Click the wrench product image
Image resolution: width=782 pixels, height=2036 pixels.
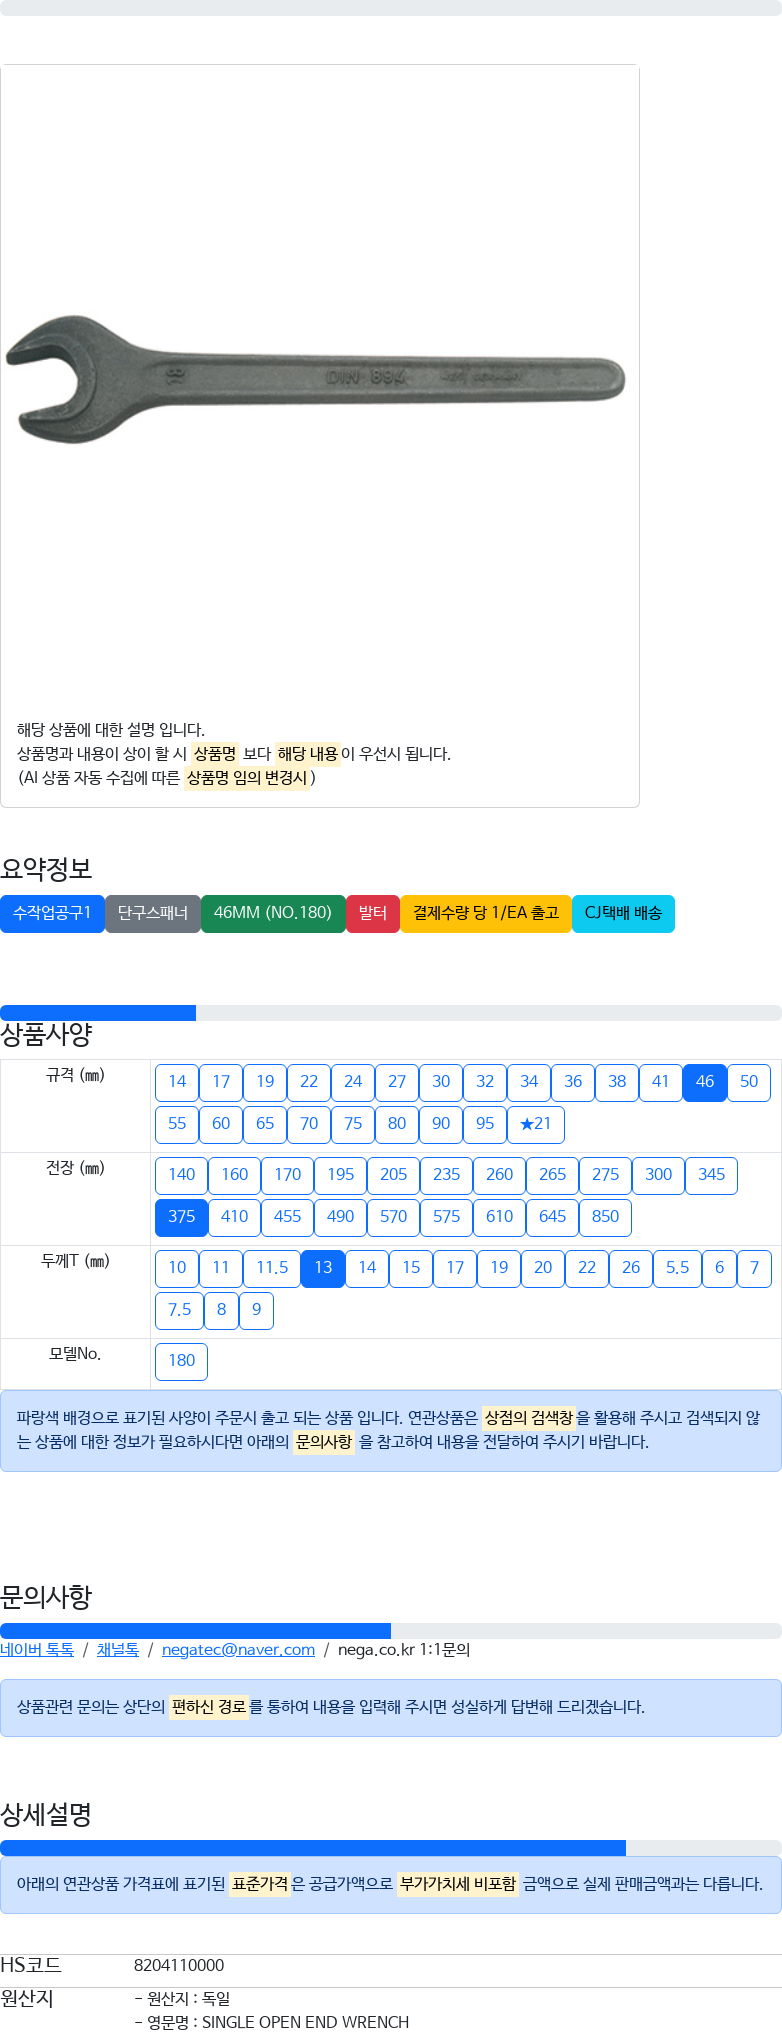point(316,379)
